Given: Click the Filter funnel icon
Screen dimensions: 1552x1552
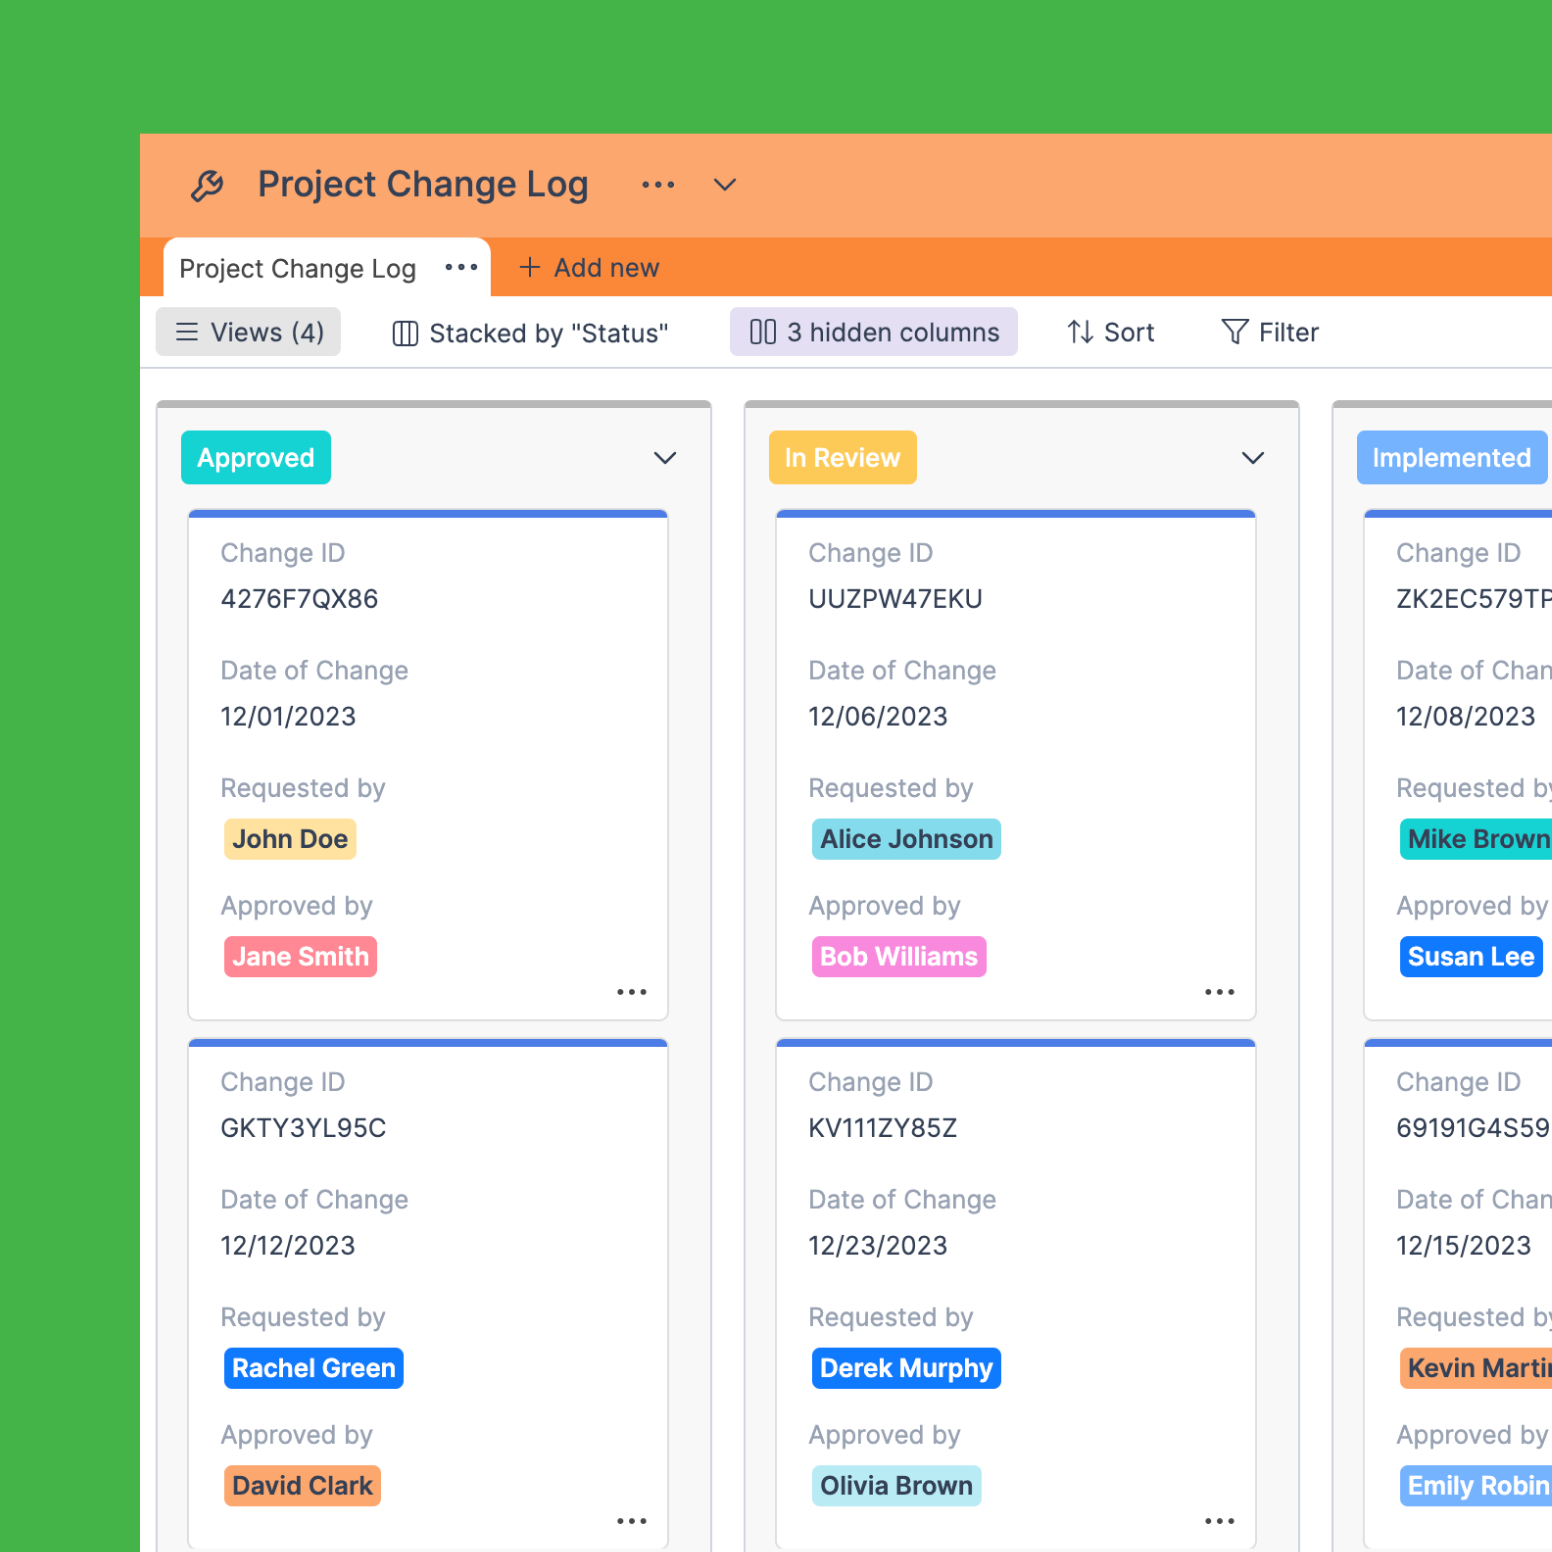Looking at the screenshot, I should [x=1234, y=332].
